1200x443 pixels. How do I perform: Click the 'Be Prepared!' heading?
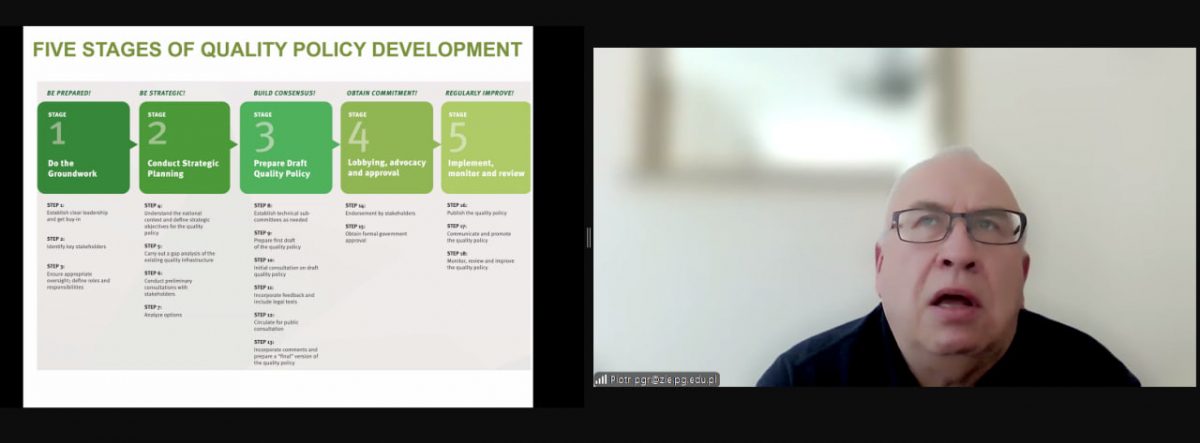(68, 93)
